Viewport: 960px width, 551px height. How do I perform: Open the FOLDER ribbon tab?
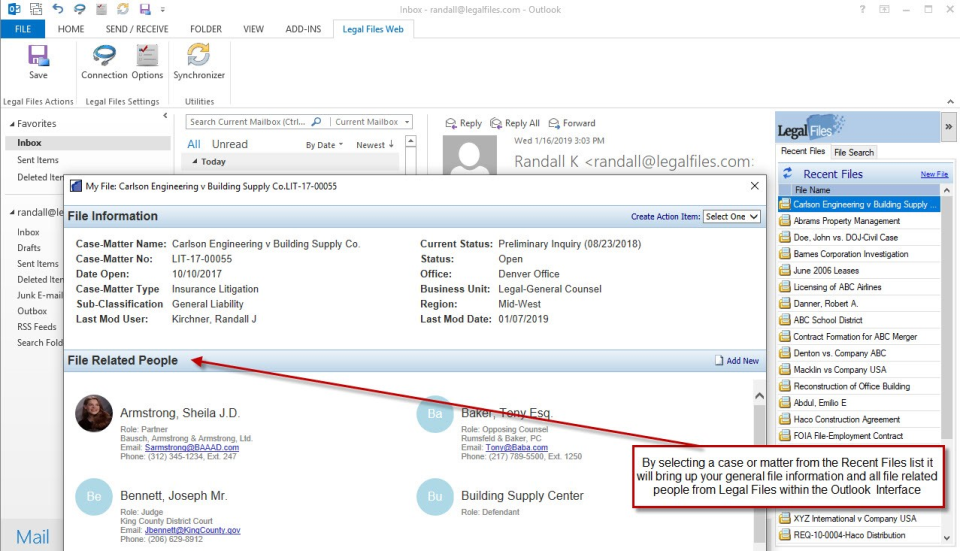point(206,29)
